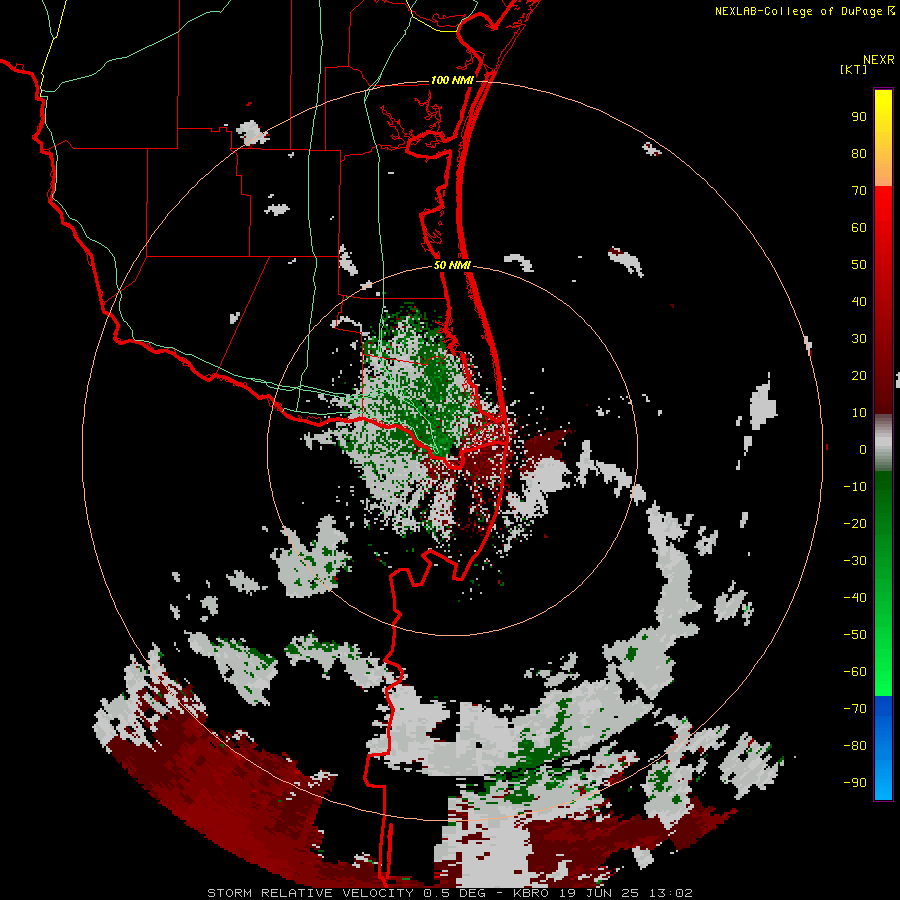Click the 80 value on velocity scale
Viewport: 900px width, 900px height.
[859, 154]
